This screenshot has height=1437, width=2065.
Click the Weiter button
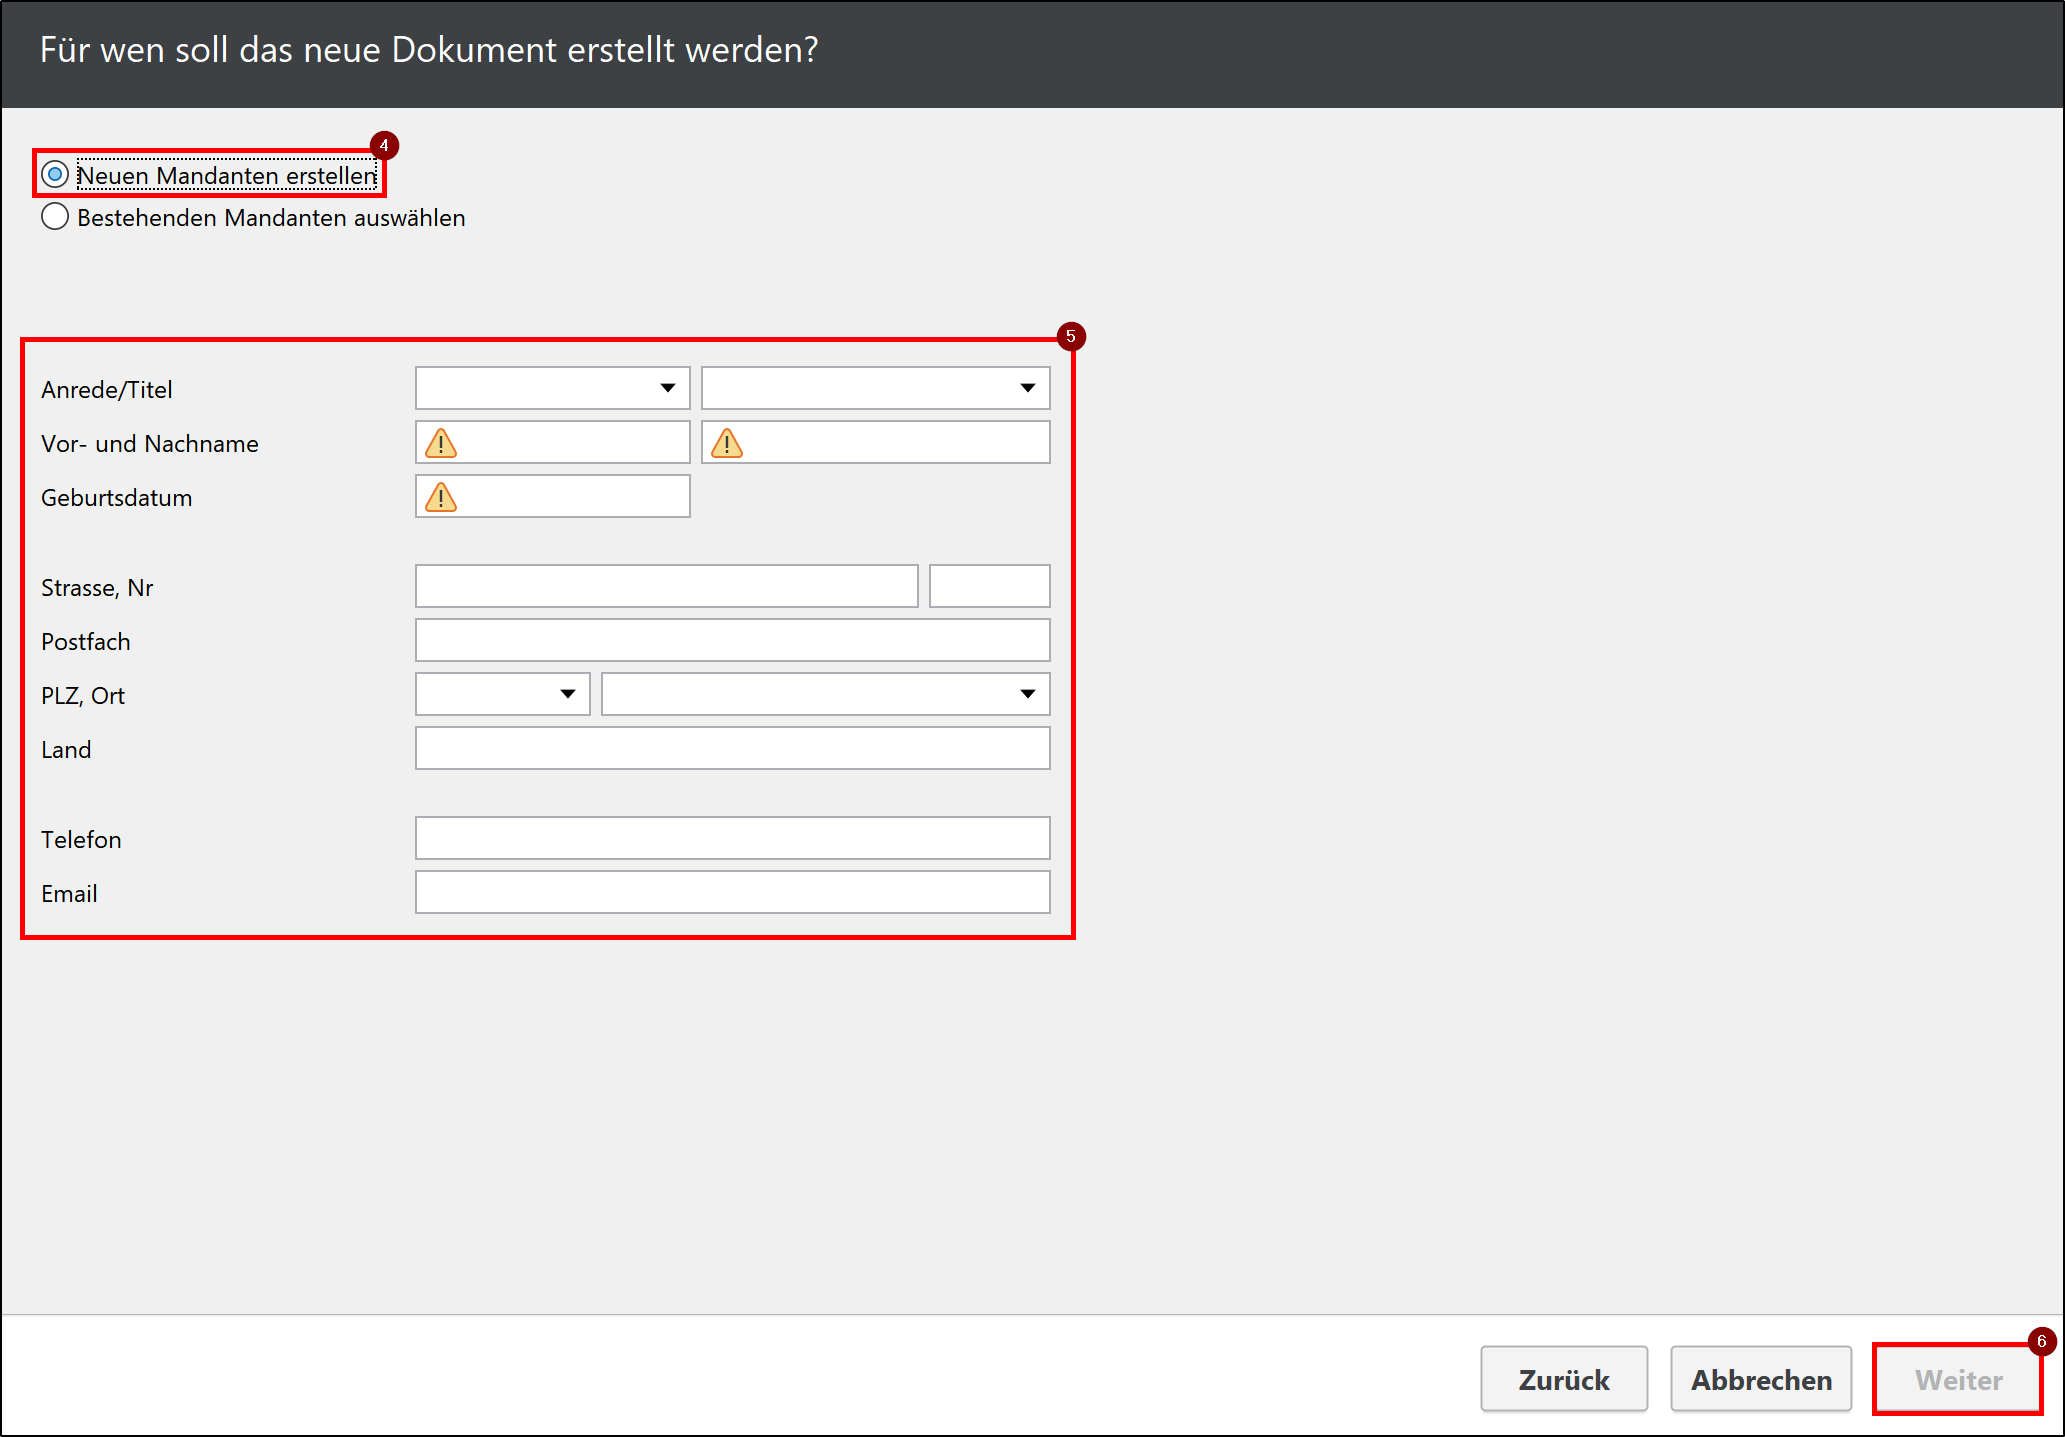[x=1957, y=1379]
